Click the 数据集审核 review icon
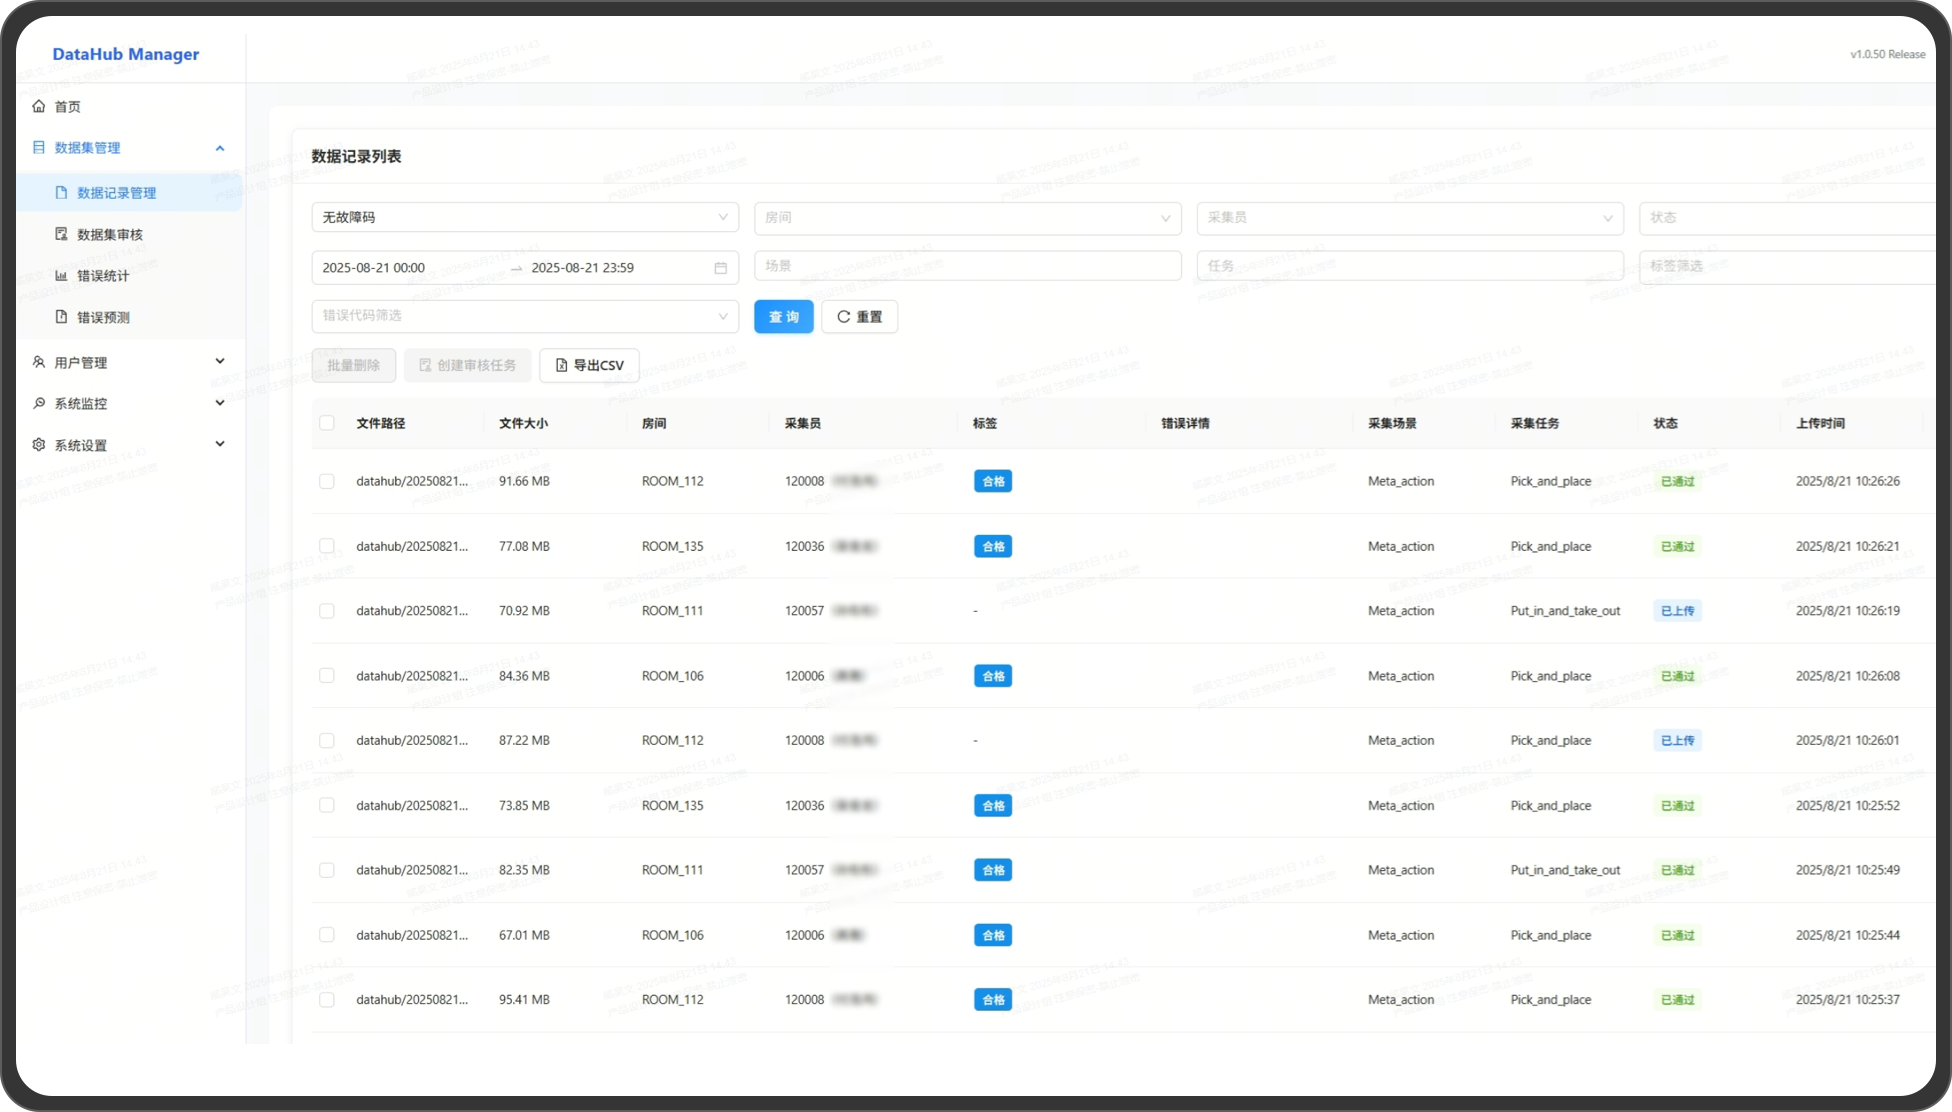Viewport: 1952px width, 1112px height. pos(61,234)
